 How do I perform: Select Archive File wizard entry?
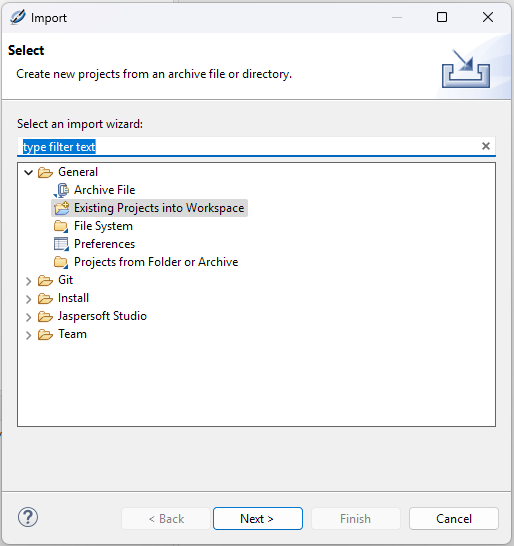104,190
